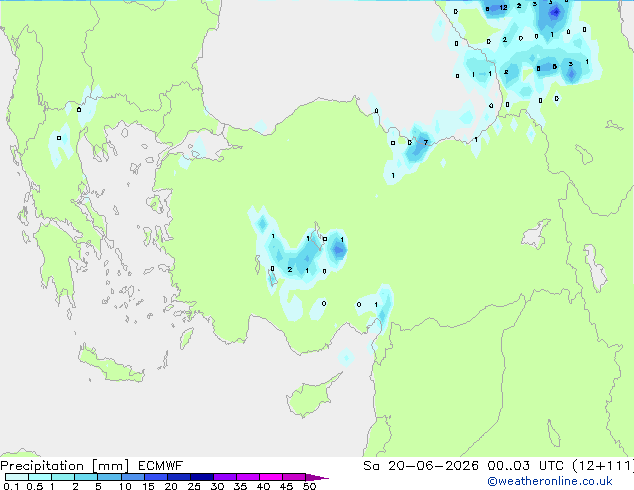Click the 25–30 mm navy legend swatch
Image resolution: width=634 pixels, height=490 pixels.
[x=201, y=477]
